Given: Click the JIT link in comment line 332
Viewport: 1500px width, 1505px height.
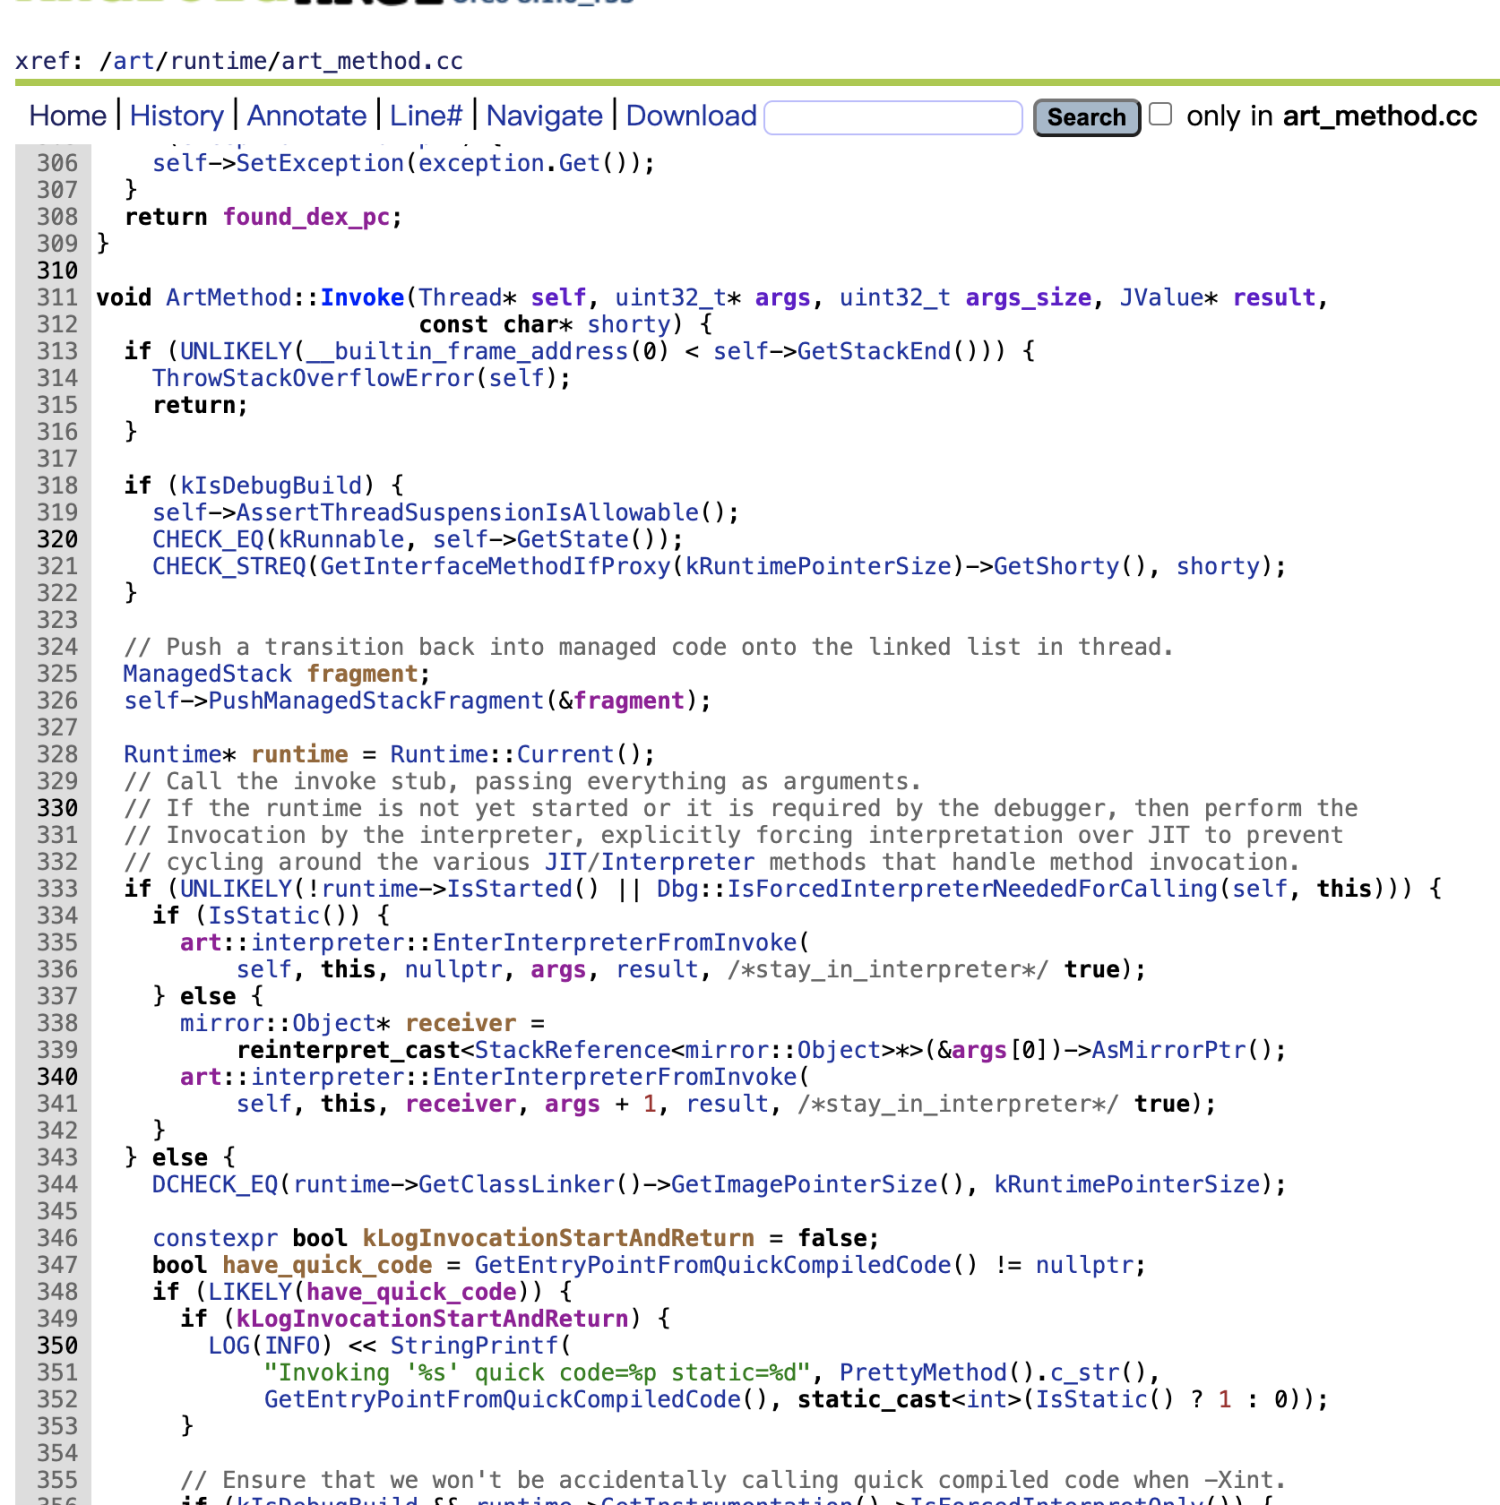Looking at the screenshot, I should click(x=566, y=862).
